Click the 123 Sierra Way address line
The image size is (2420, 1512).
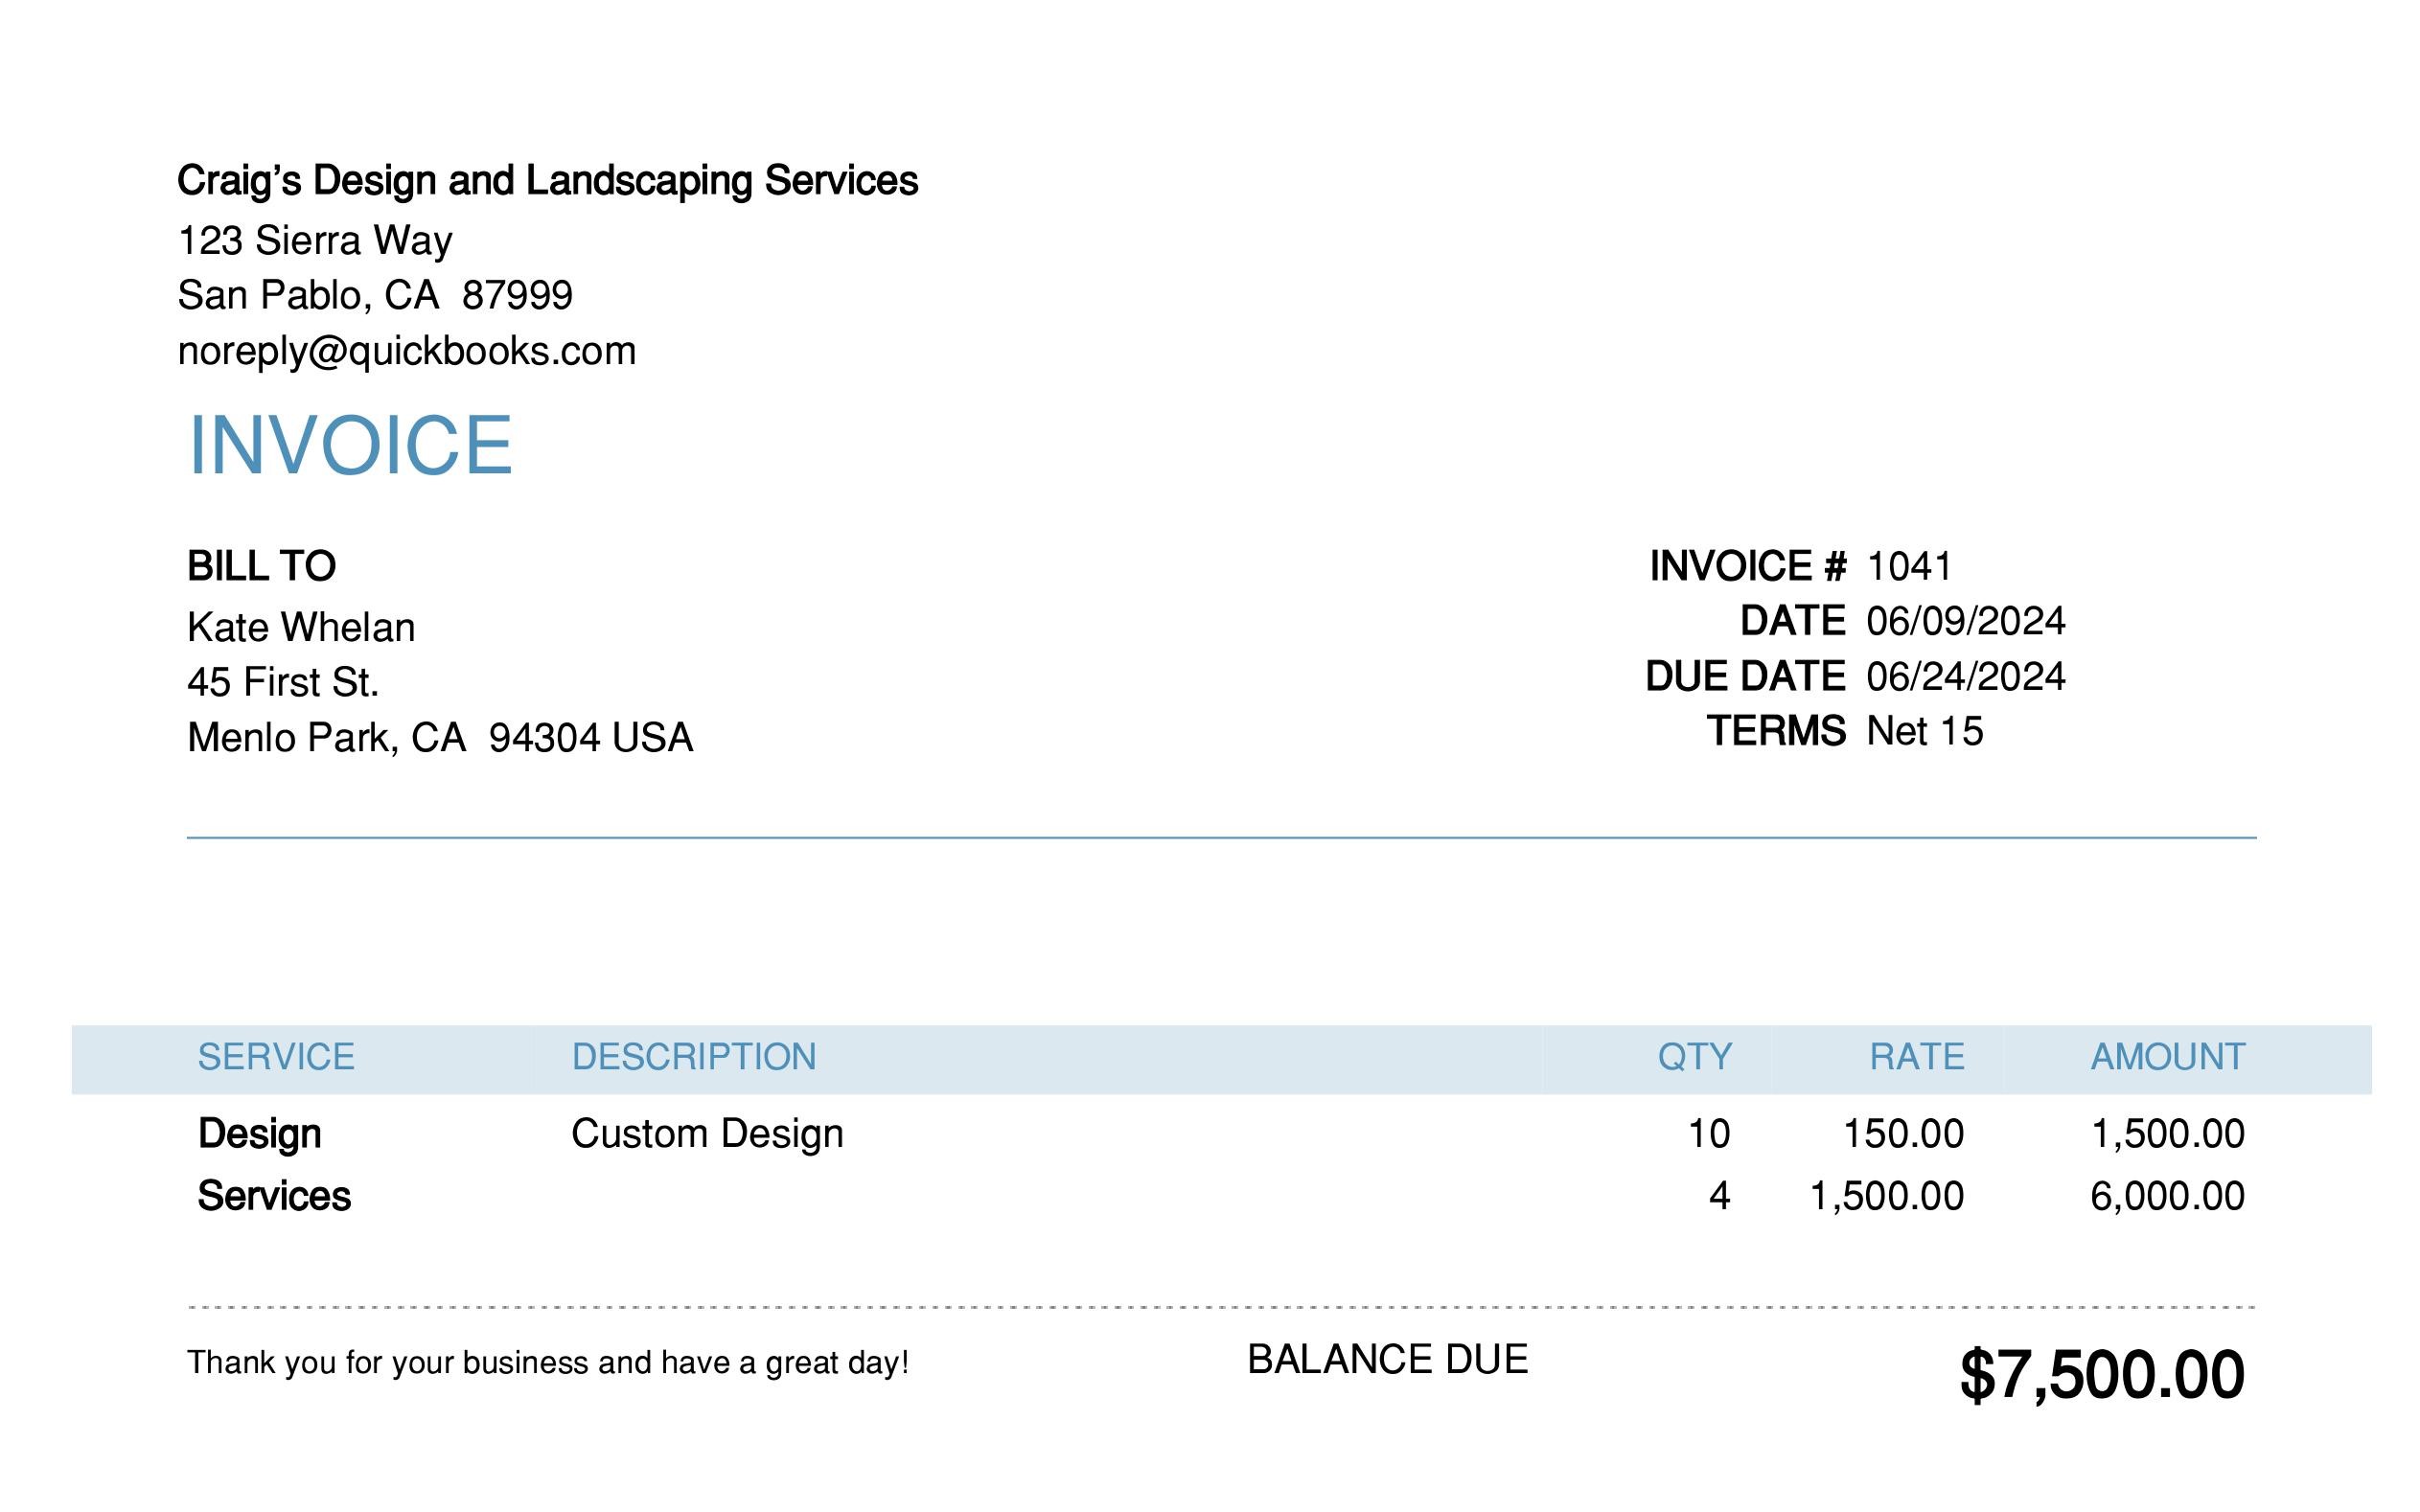pyautogui.click(x=315, y=241)
